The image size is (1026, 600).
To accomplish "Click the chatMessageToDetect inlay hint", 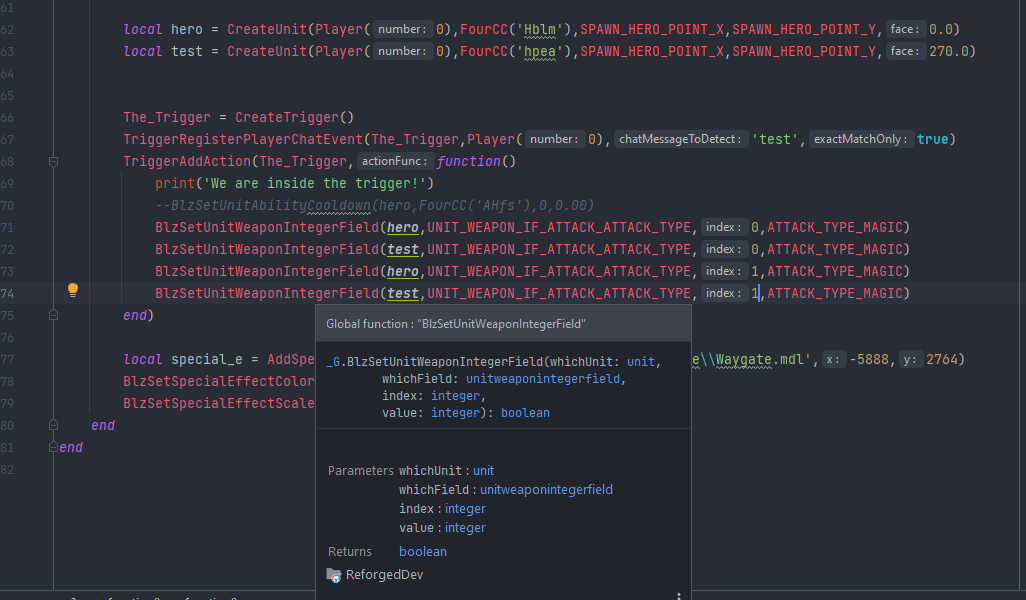I will (680, 139).
